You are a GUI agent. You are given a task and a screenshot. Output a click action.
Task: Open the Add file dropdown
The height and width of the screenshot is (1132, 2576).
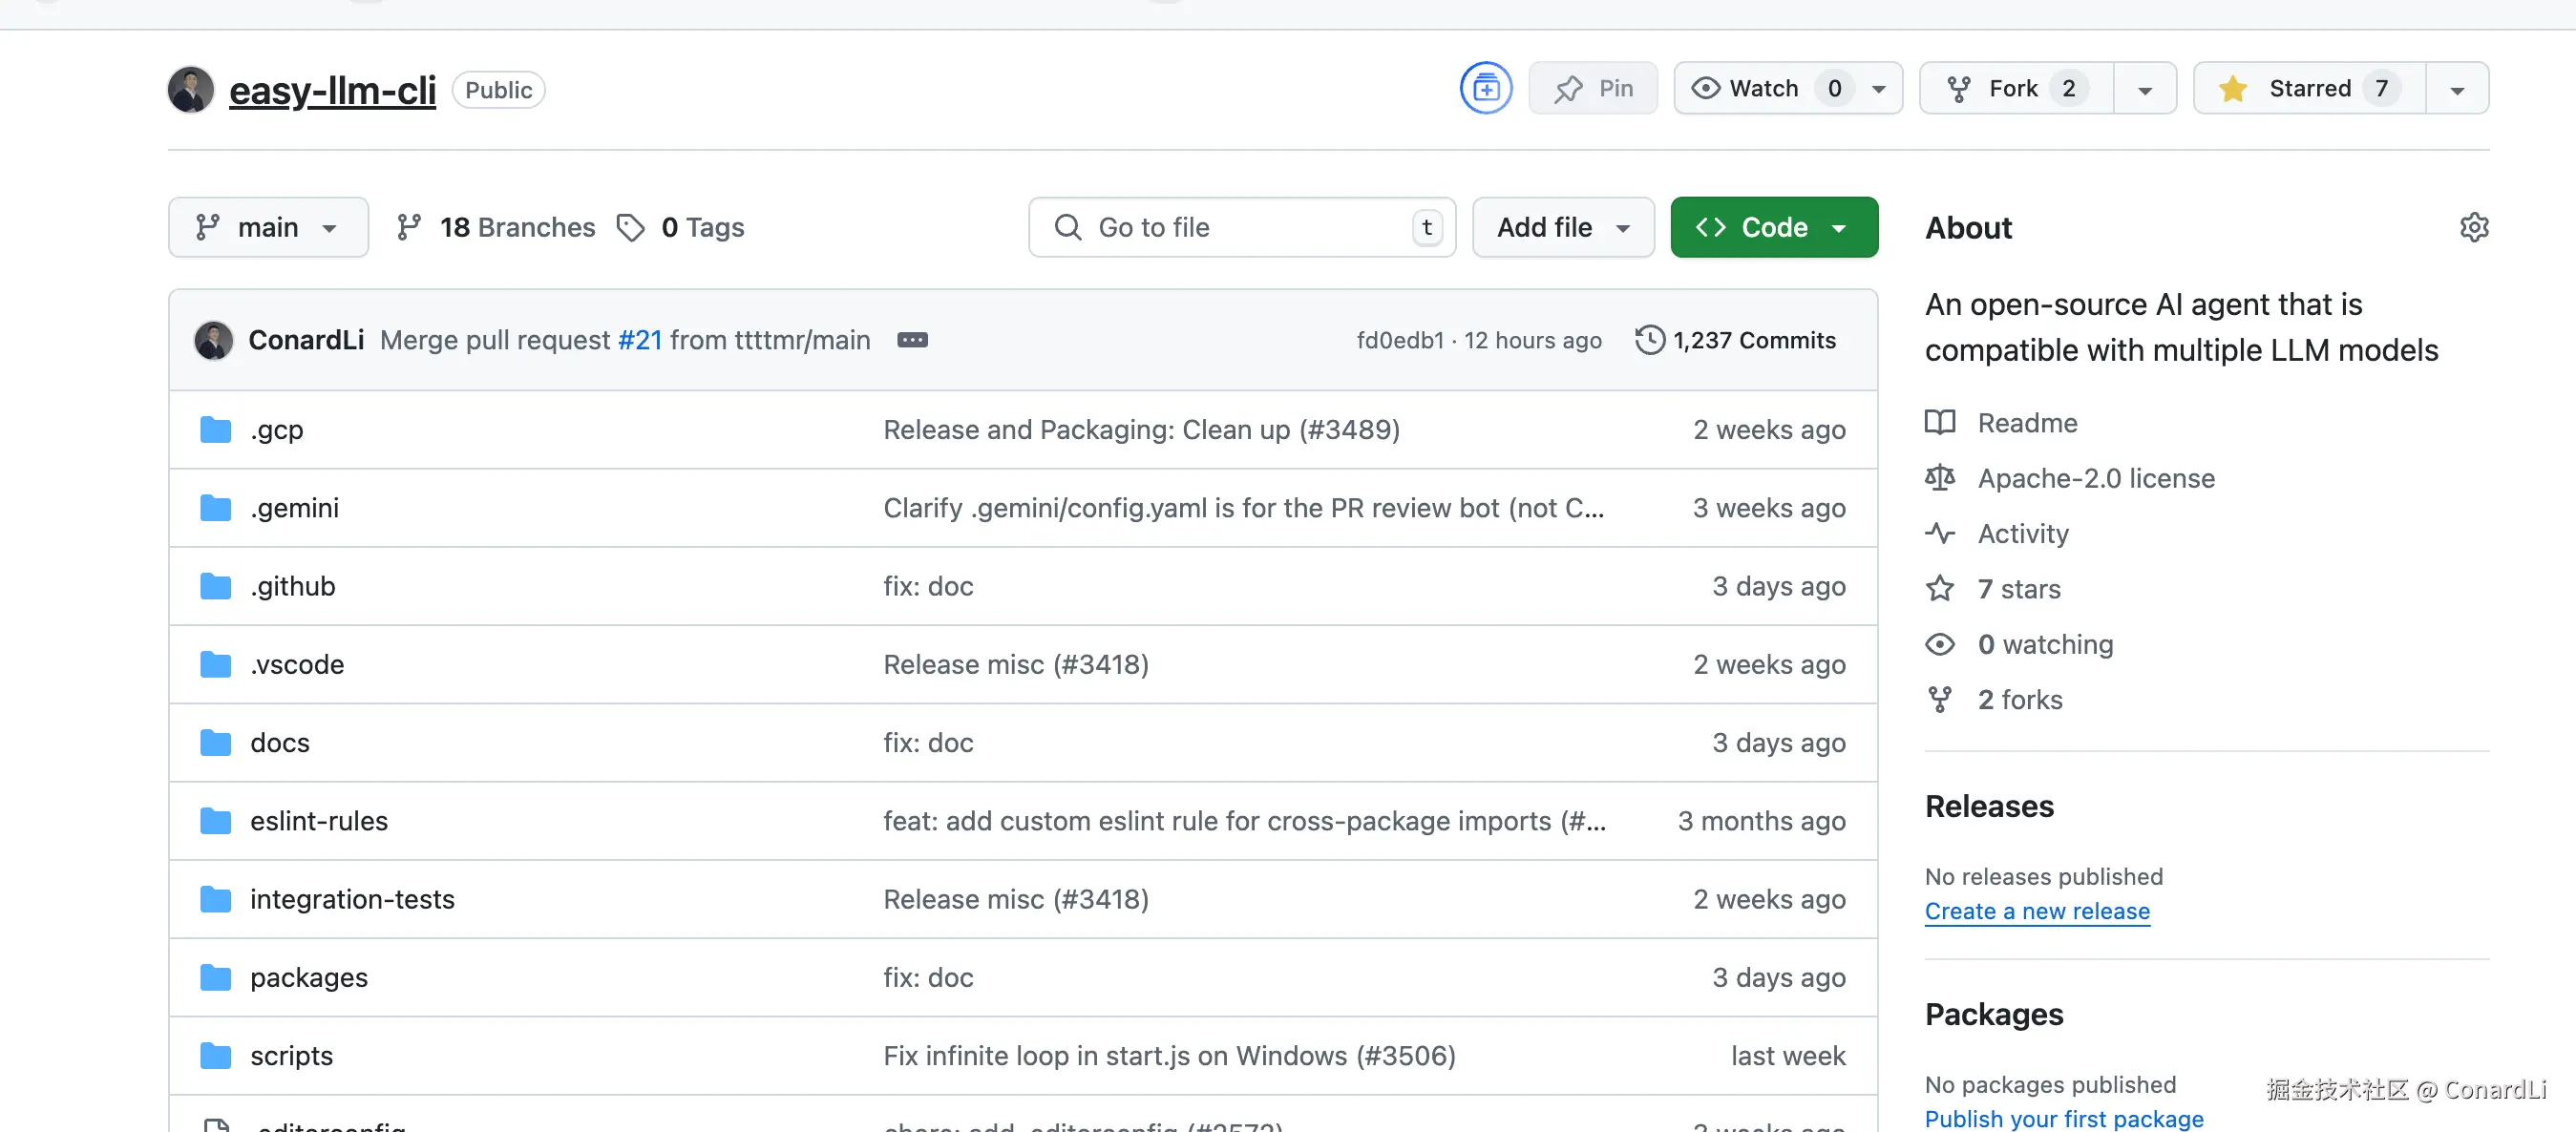coord(1562,227)
